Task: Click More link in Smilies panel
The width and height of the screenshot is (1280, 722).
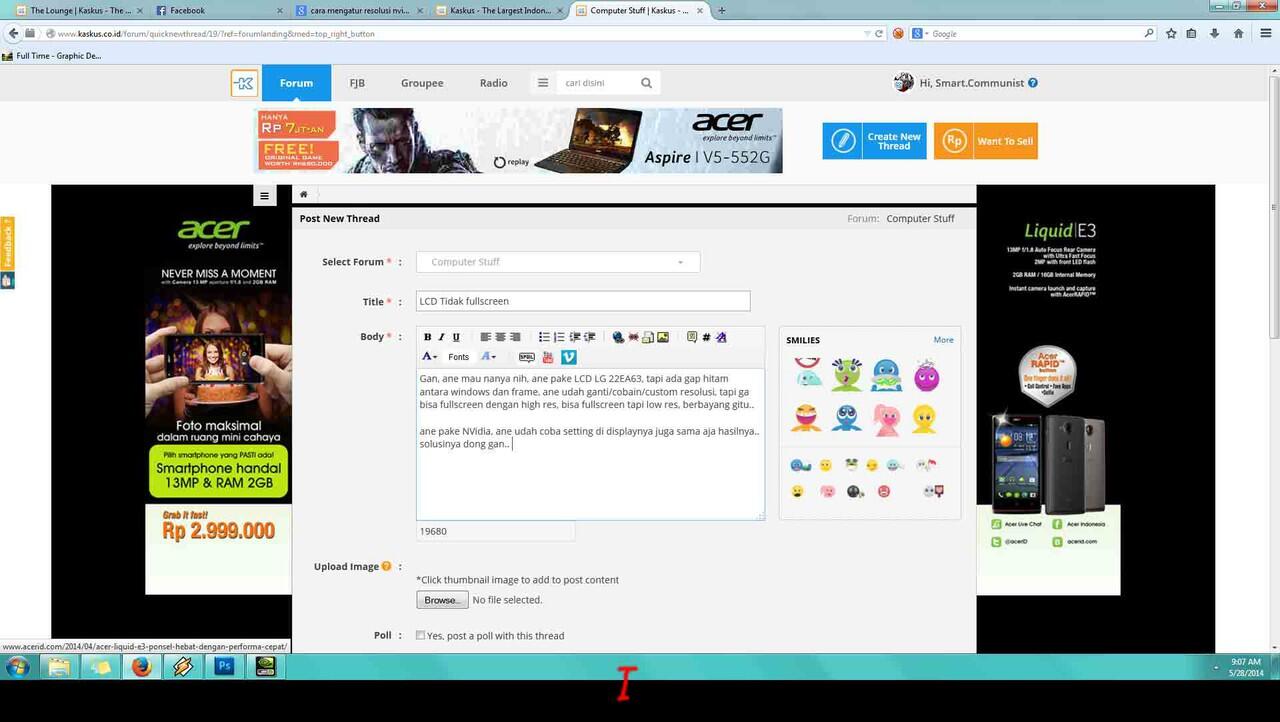Action: coord(943,340)
